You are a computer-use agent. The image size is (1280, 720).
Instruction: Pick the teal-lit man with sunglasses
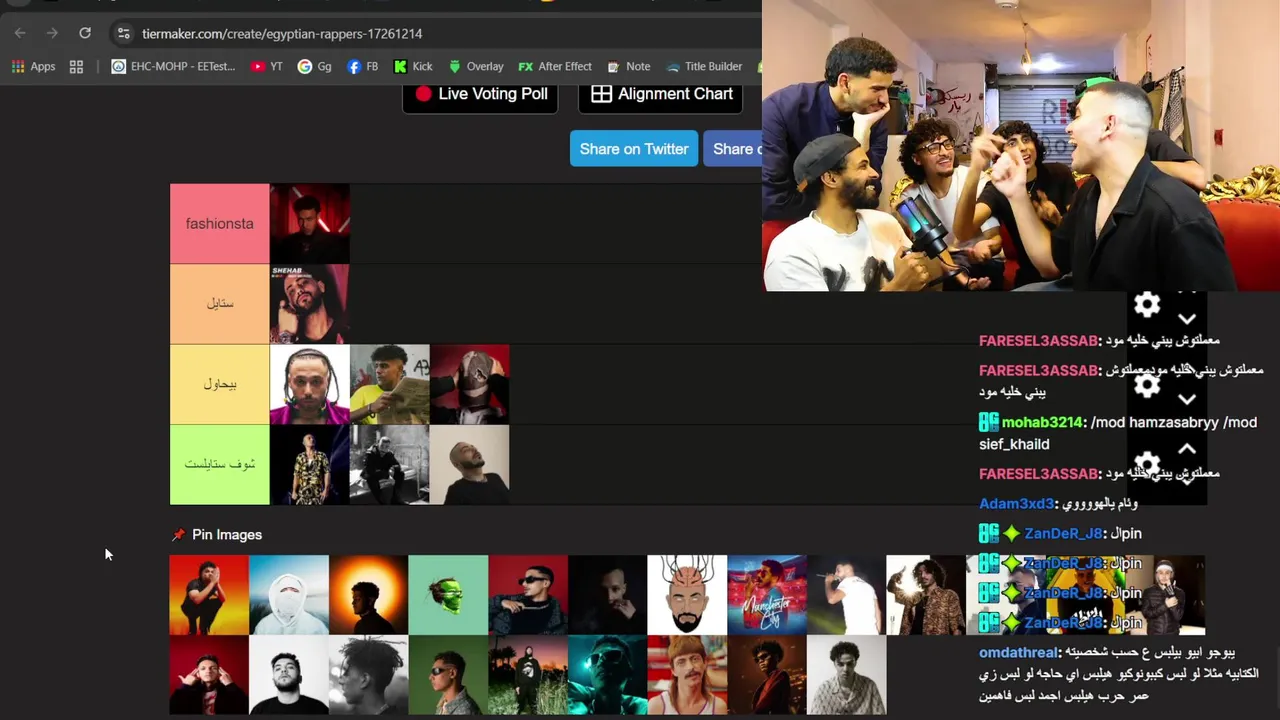coord(608,675)
